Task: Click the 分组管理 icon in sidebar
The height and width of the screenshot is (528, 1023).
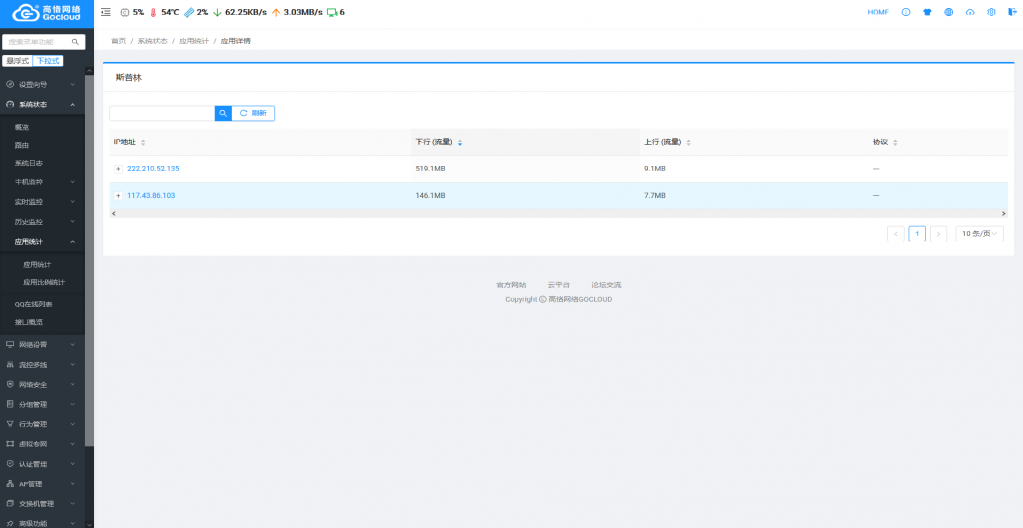Action: [x=10, y=404]
